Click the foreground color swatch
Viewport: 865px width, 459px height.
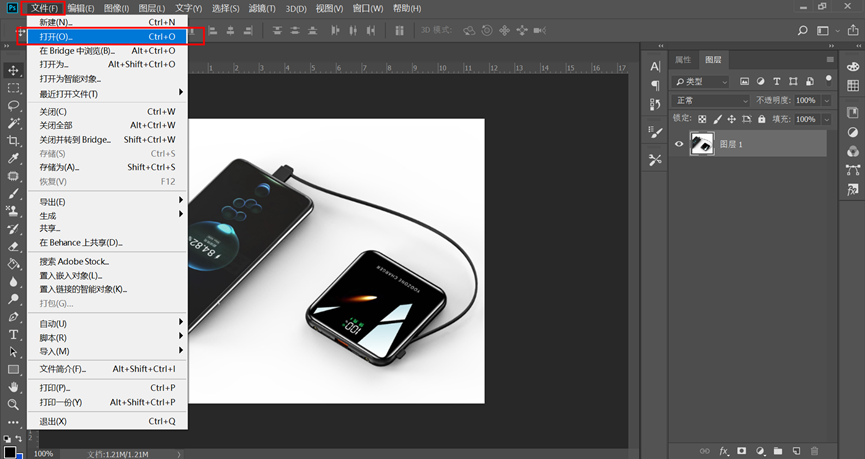(x=9, y=452)
